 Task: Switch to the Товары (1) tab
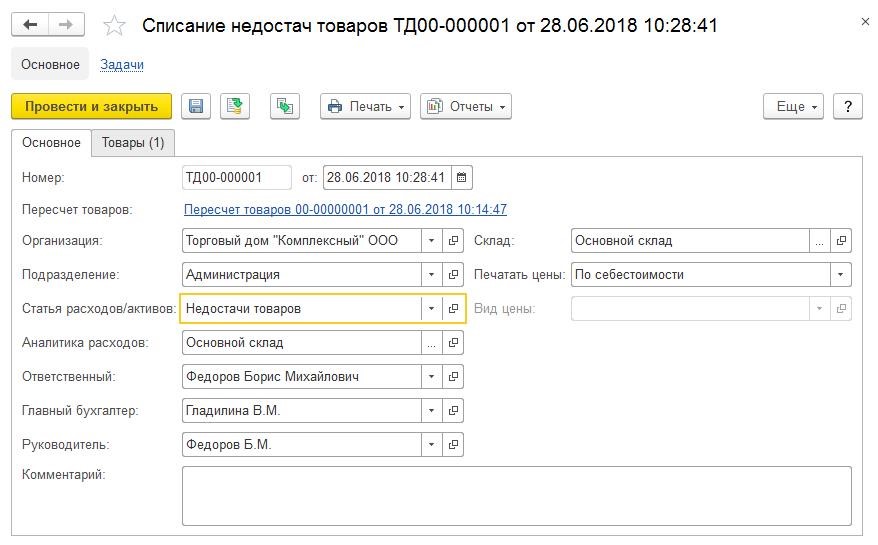click(x=133, y=143)
